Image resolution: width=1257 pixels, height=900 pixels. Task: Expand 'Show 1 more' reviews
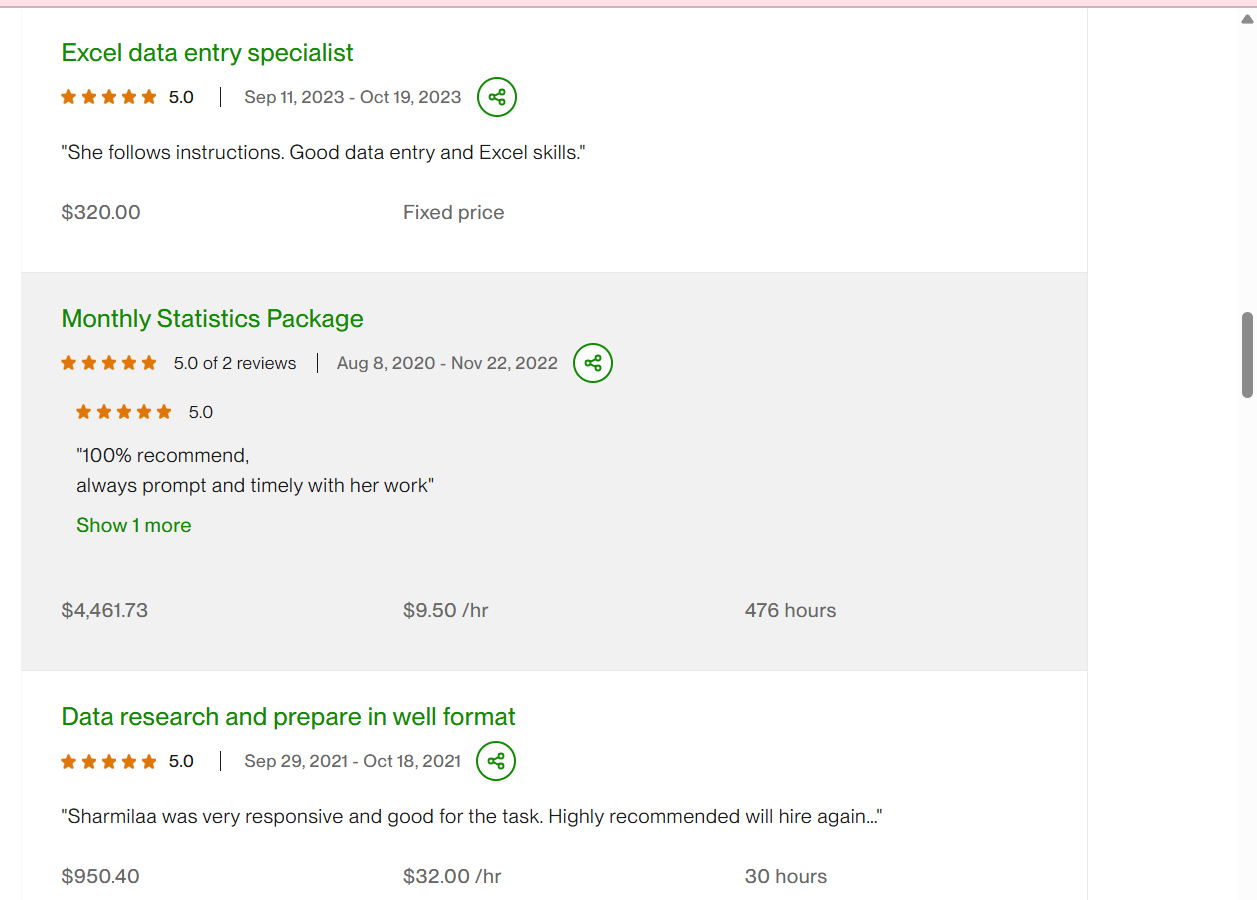click(133, 525)
